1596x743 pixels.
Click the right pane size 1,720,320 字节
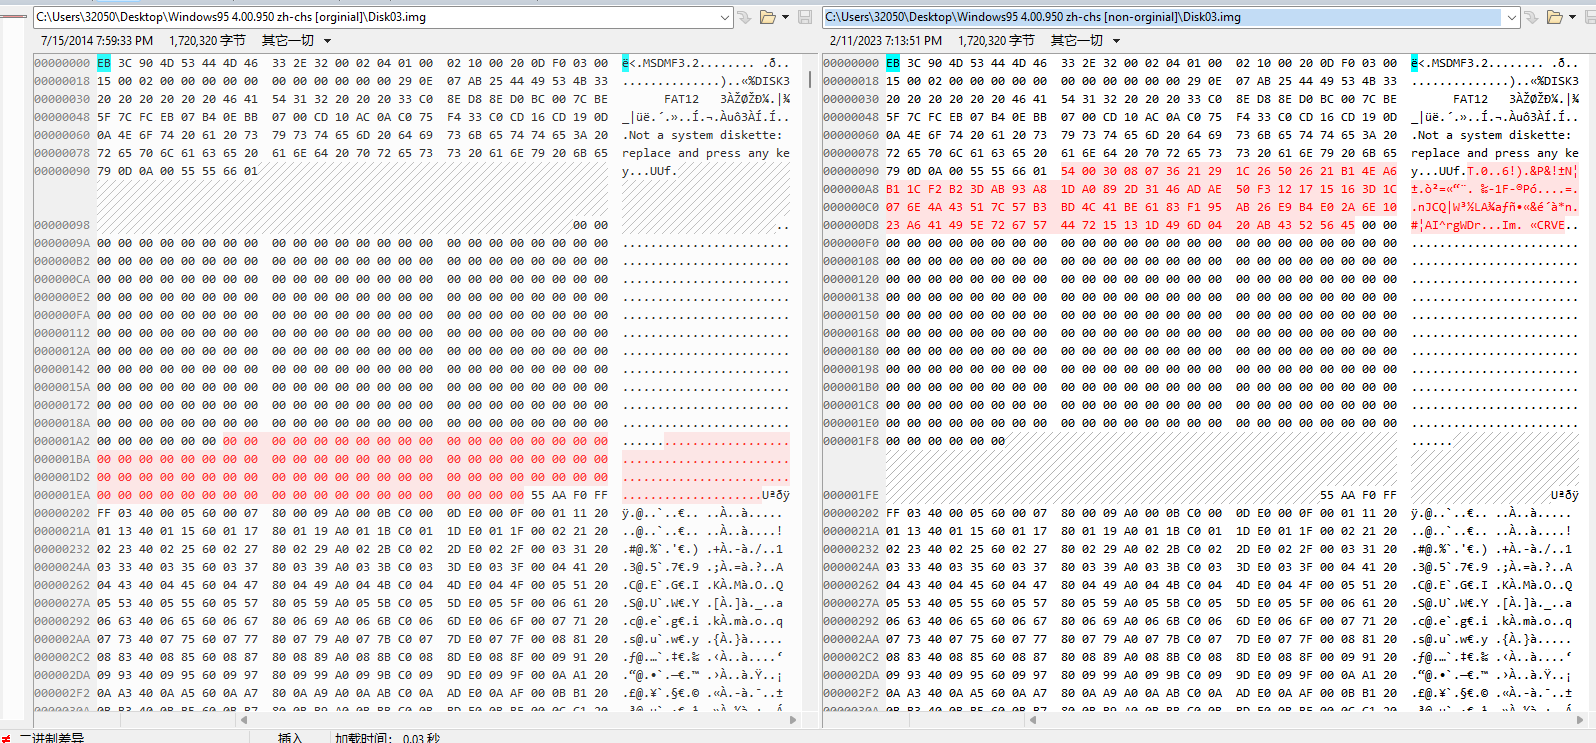pyautogui.click(x=996, y=41)
